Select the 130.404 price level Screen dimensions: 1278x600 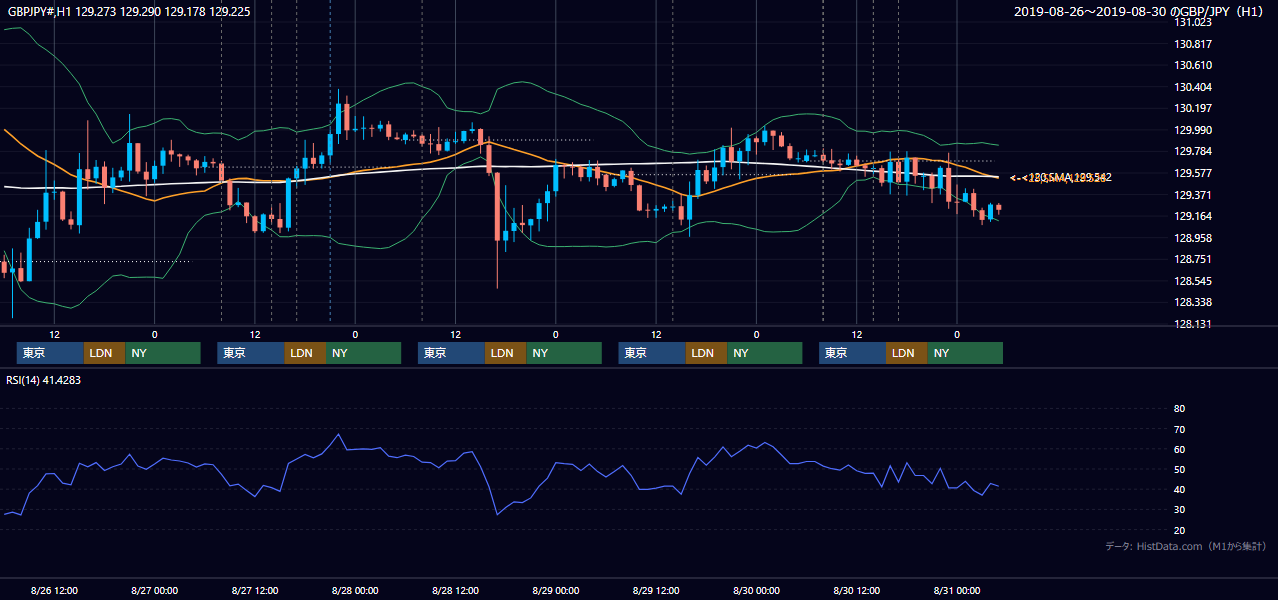(x=1195, y=87)
